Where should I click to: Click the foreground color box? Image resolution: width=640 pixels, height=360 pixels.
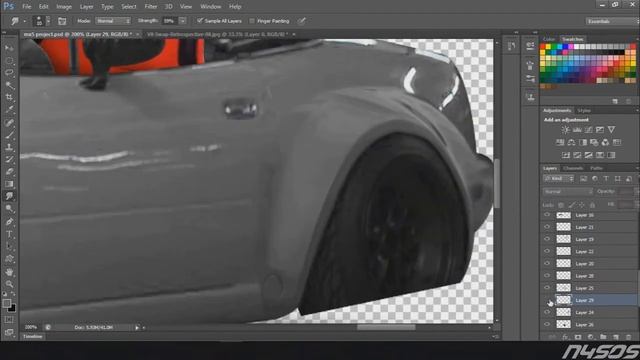(7, 303)
